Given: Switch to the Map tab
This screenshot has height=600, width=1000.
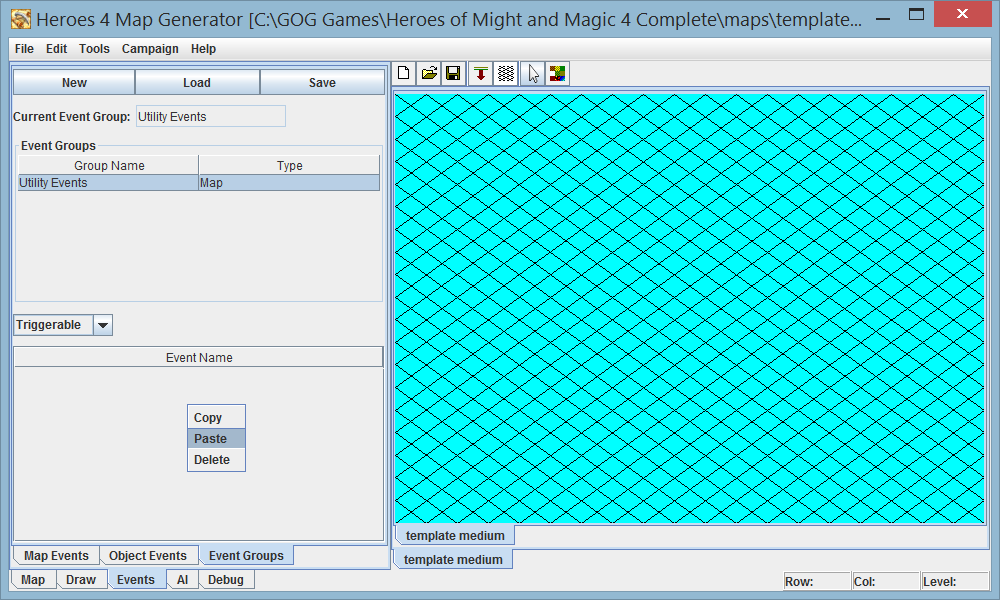Looking at the screenshot, I should 33,580.
